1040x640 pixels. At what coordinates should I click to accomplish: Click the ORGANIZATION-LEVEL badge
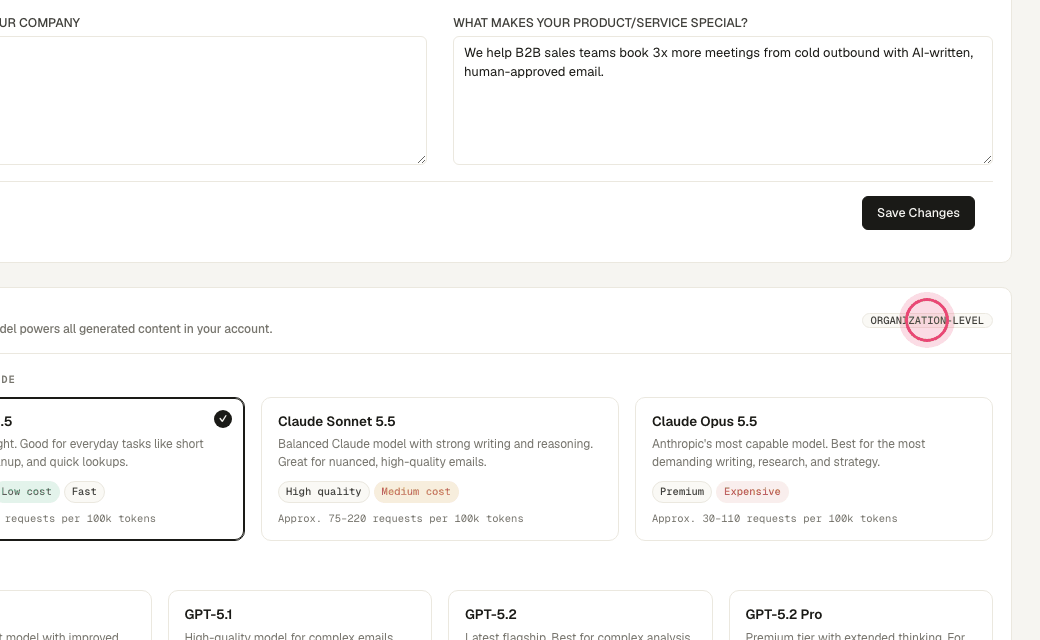[x=927, y=320]
